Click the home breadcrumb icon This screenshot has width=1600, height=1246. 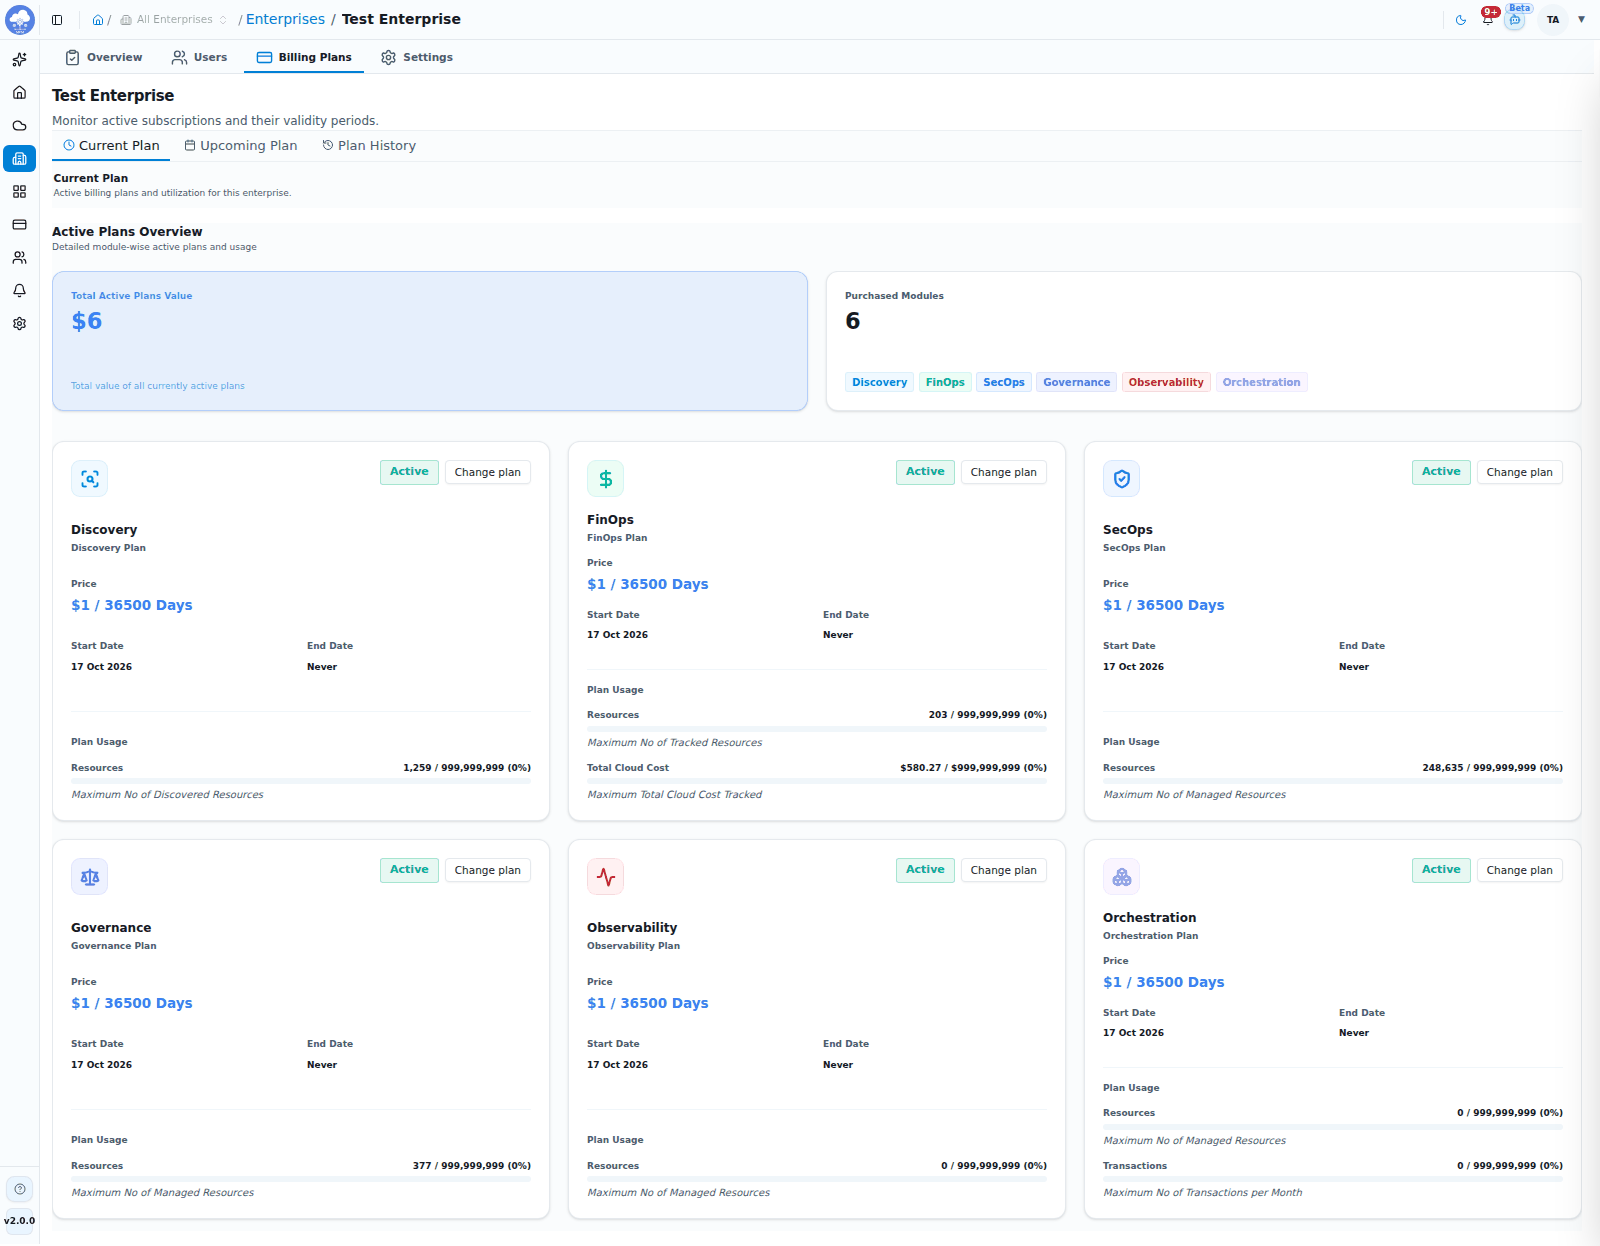click(98, 20)
